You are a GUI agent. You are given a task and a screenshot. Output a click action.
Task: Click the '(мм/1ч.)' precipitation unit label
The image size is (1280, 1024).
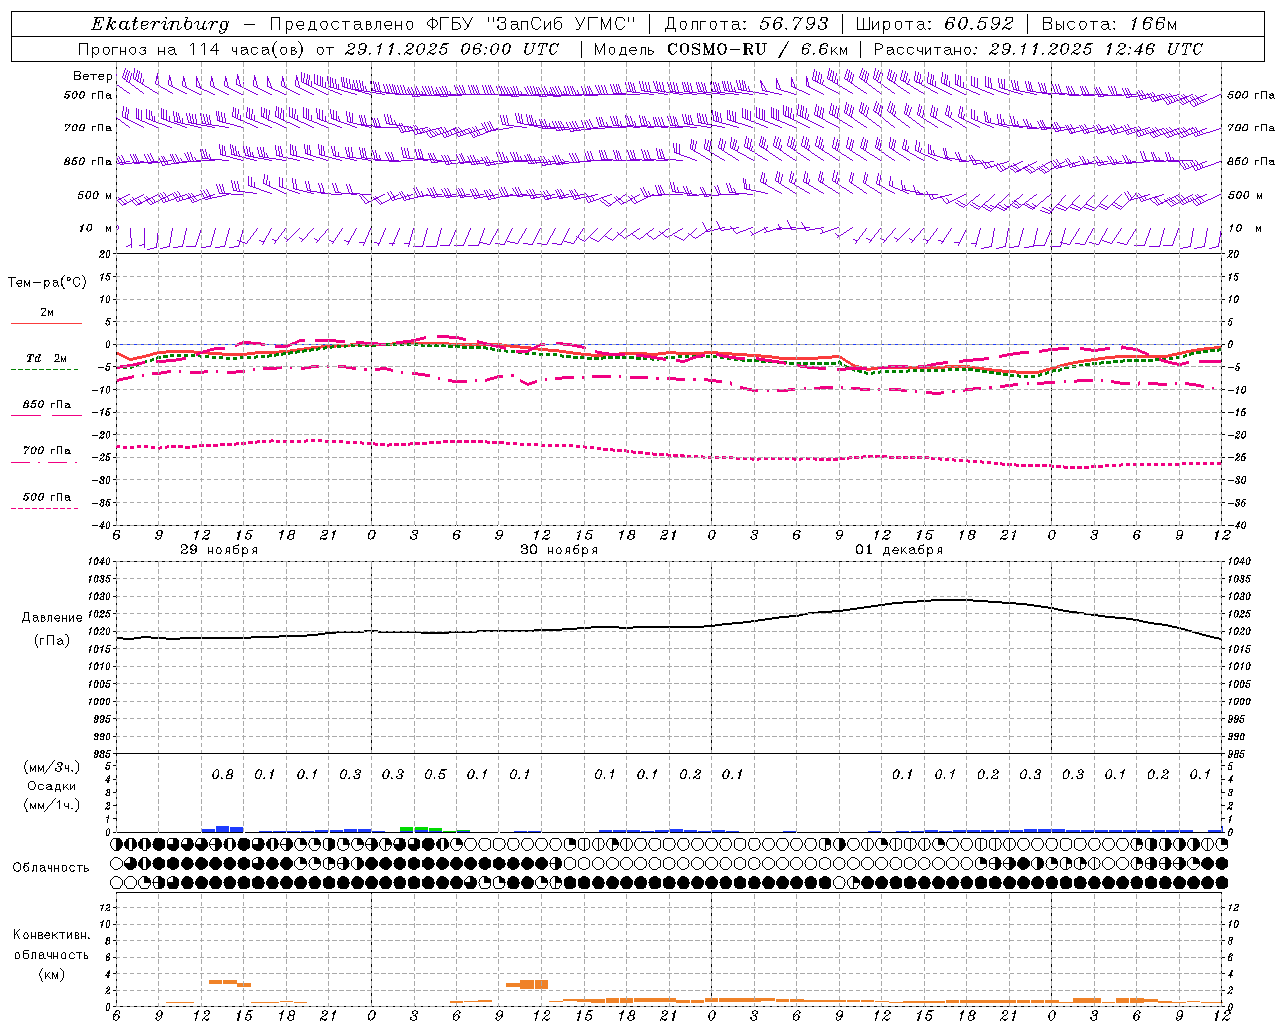pos(52,805)
